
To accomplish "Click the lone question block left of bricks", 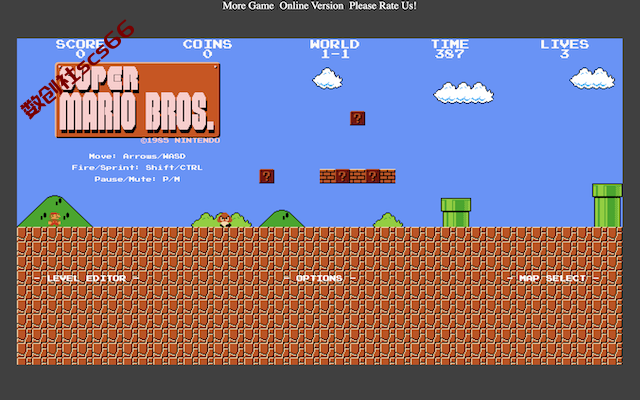I will pos(267,176).
